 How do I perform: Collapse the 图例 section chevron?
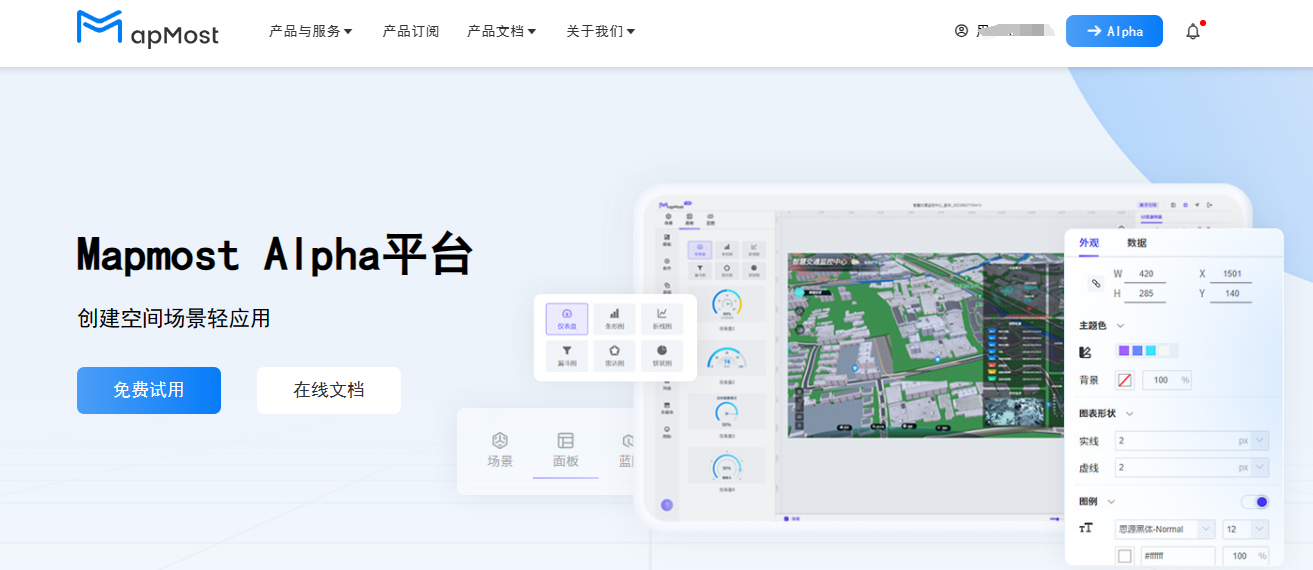click(x=1110, y=502)
